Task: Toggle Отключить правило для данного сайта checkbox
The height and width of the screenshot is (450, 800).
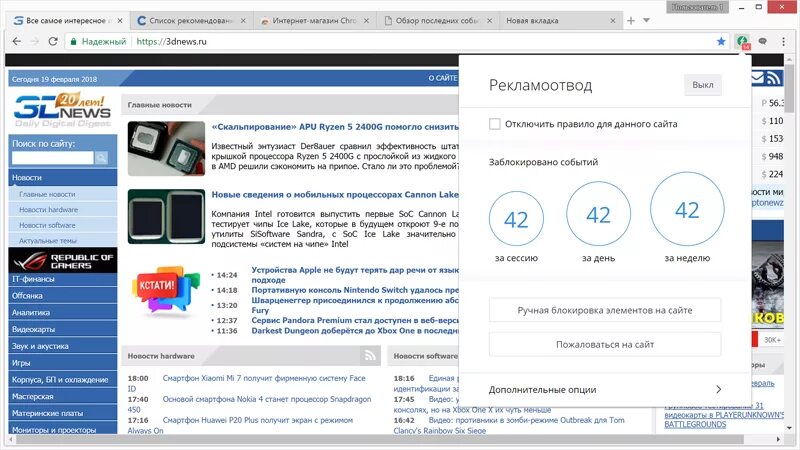Action: point(494,124)
